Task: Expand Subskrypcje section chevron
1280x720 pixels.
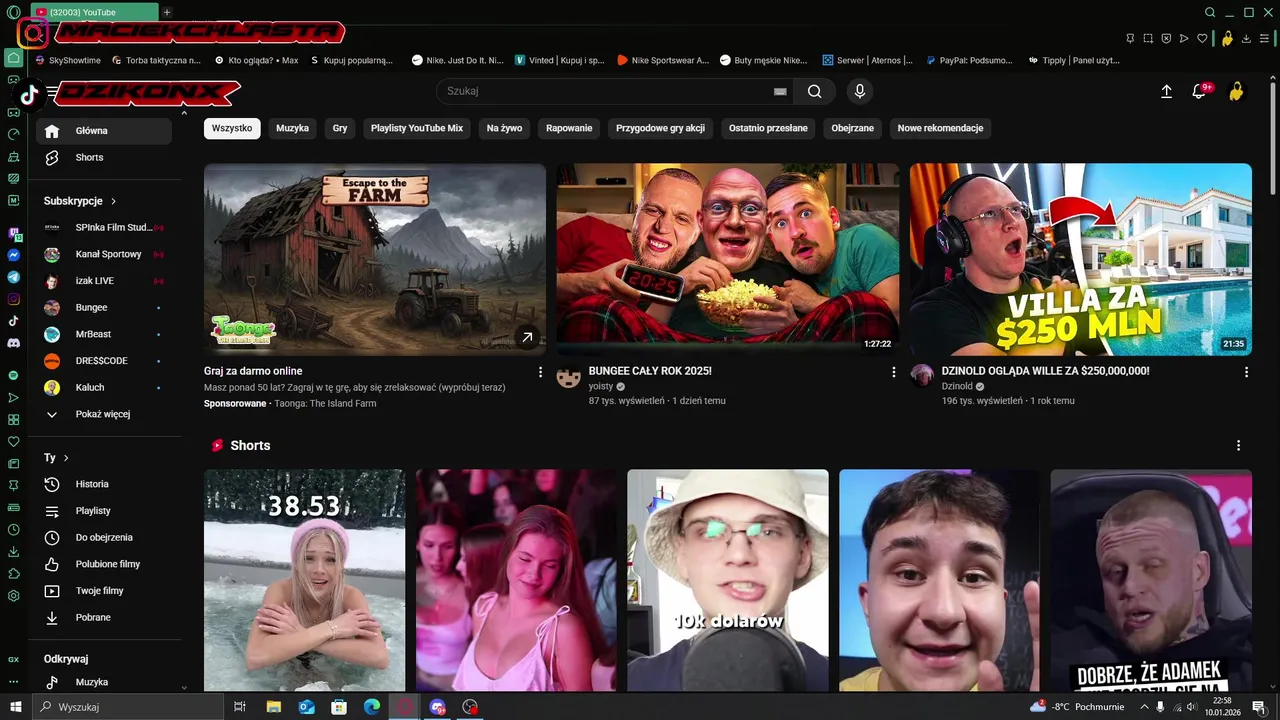Action: click(113, 201)
